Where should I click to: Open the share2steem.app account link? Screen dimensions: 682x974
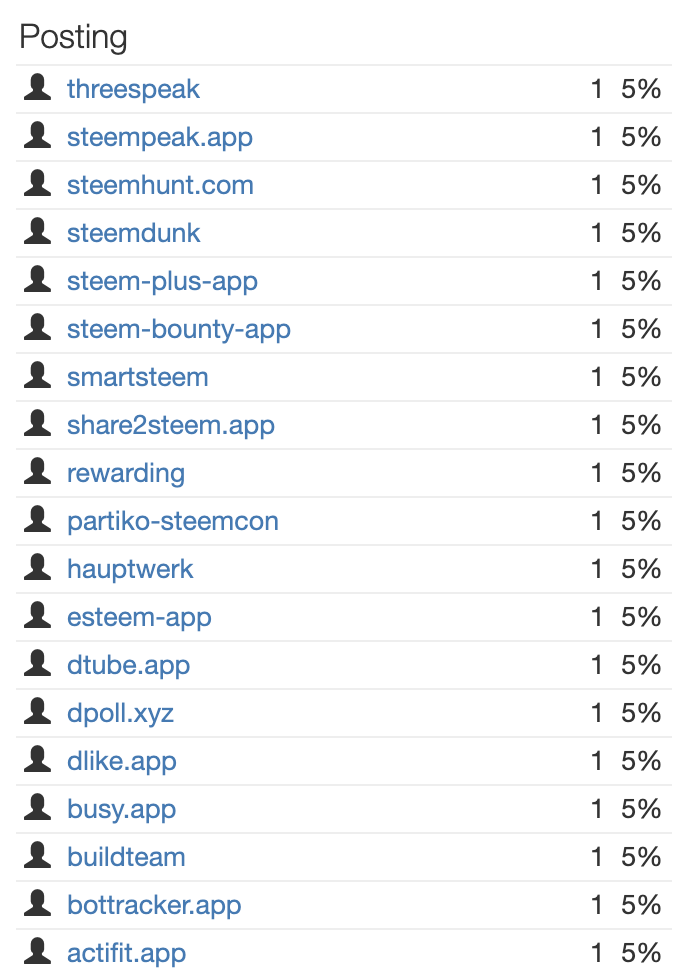[x=170, y=425]
